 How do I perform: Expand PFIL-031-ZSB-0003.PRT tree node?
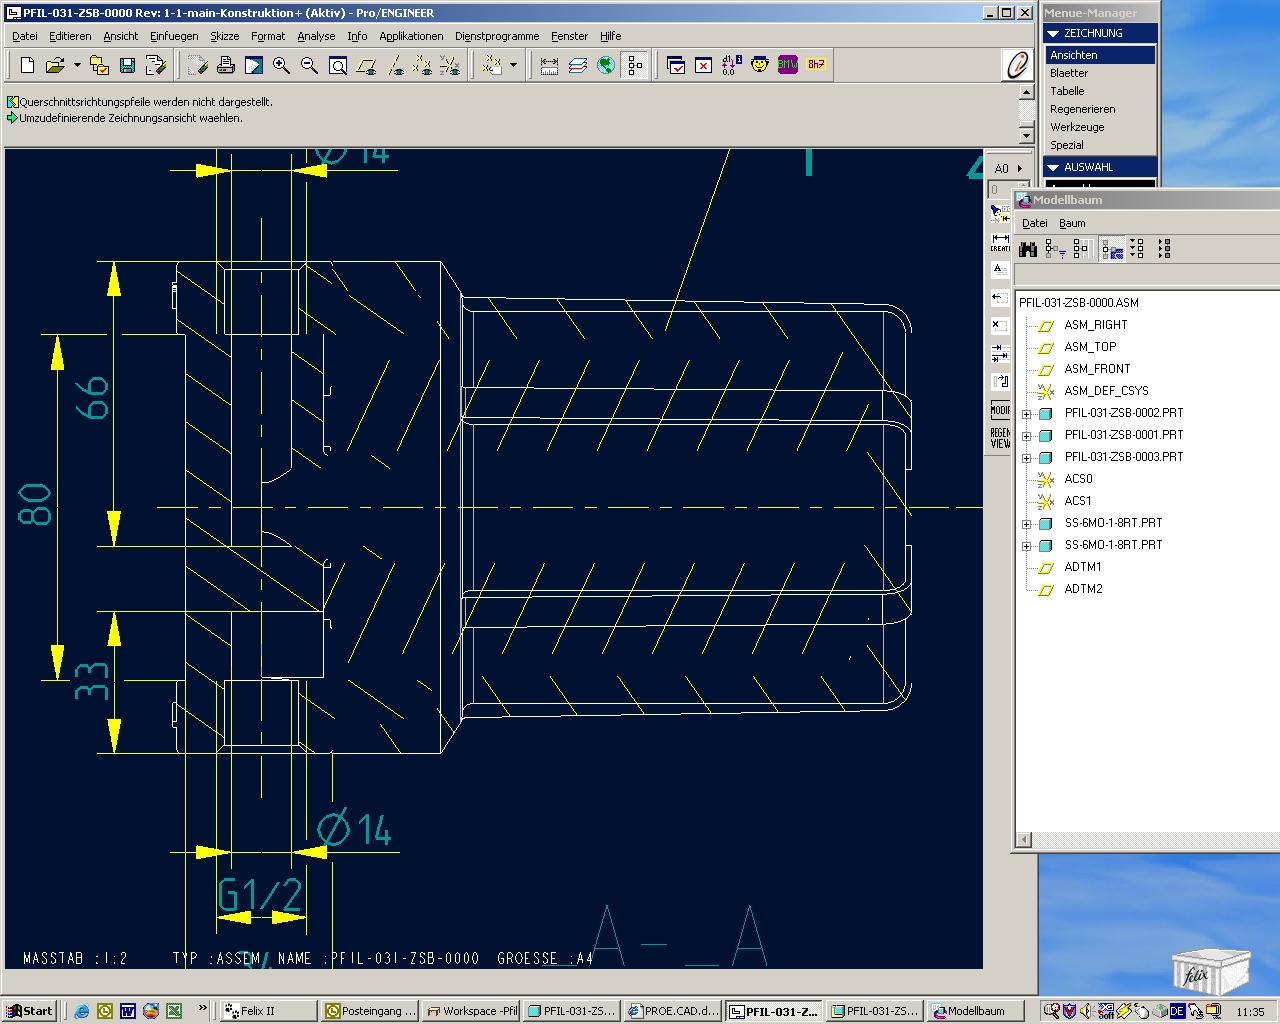tap(1026, 458)
